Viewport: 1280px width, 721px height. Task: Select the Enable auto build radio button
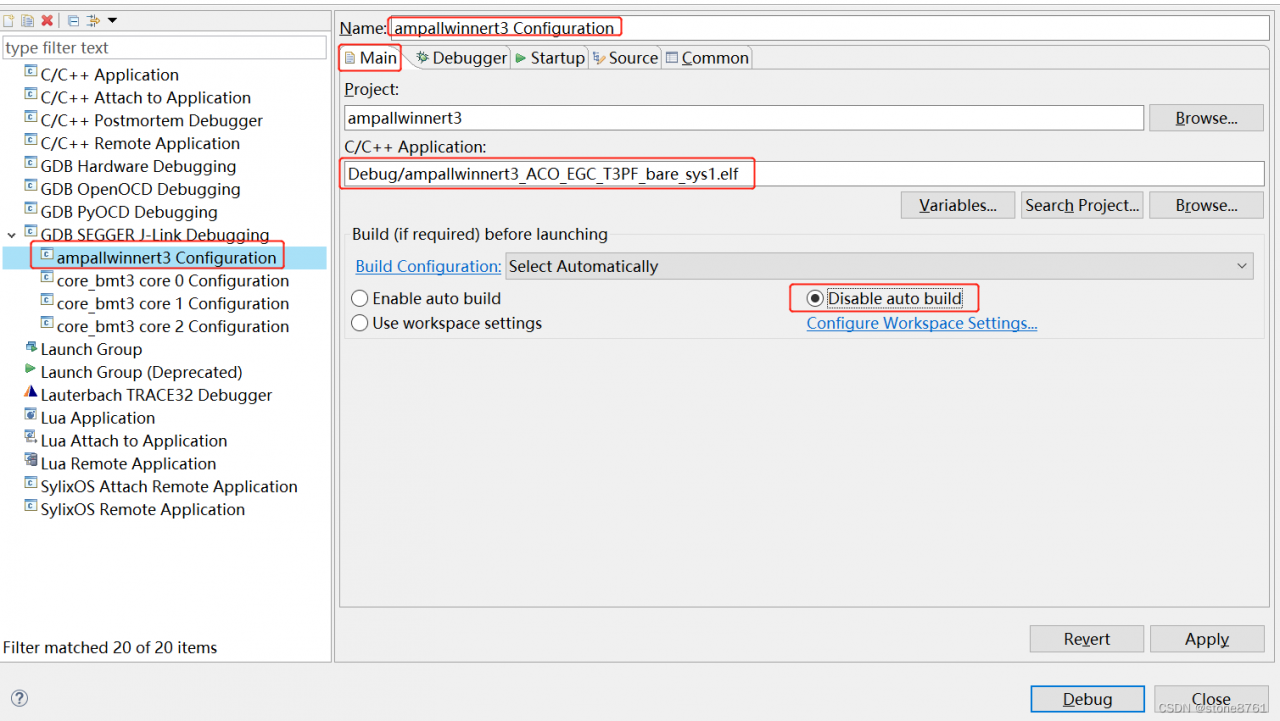[360, 298]
